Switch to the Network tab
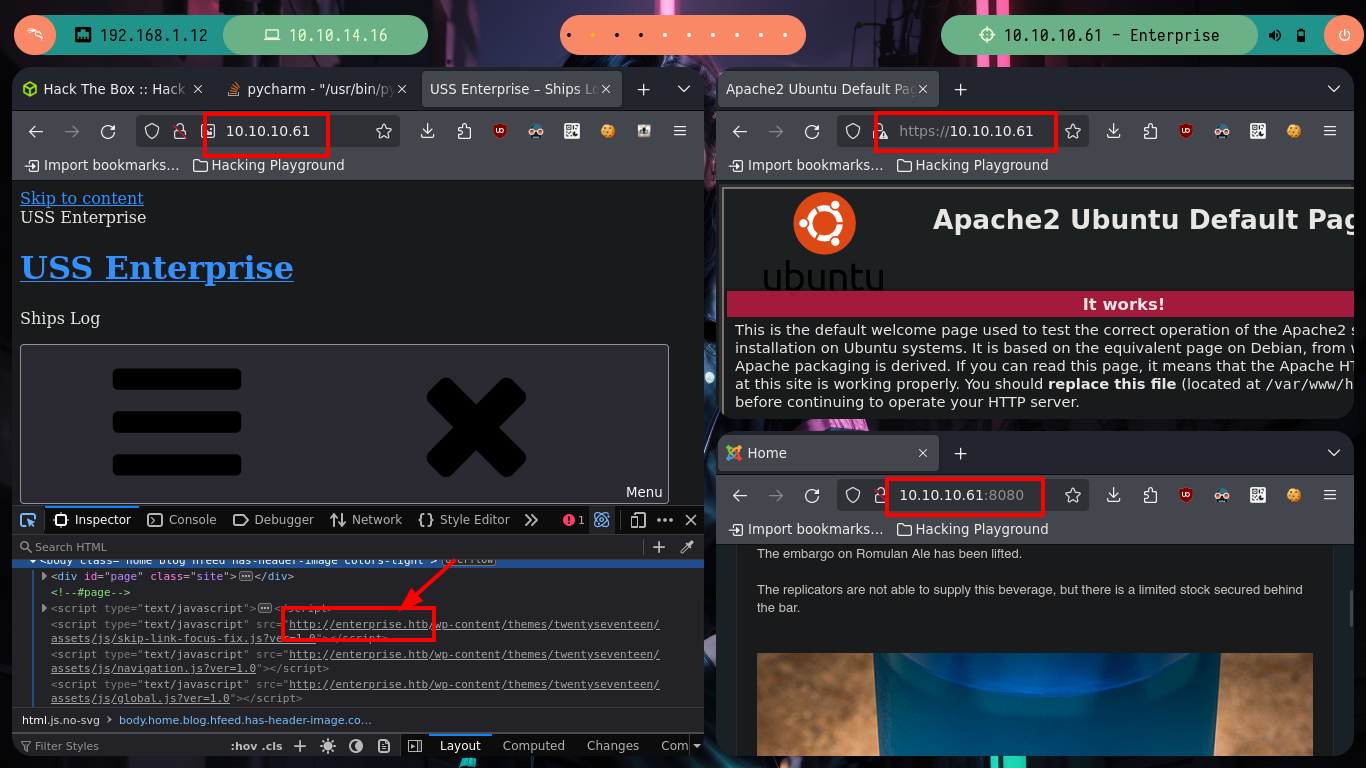This screenshot has width=1366, height=768. [x=365, y=520]
